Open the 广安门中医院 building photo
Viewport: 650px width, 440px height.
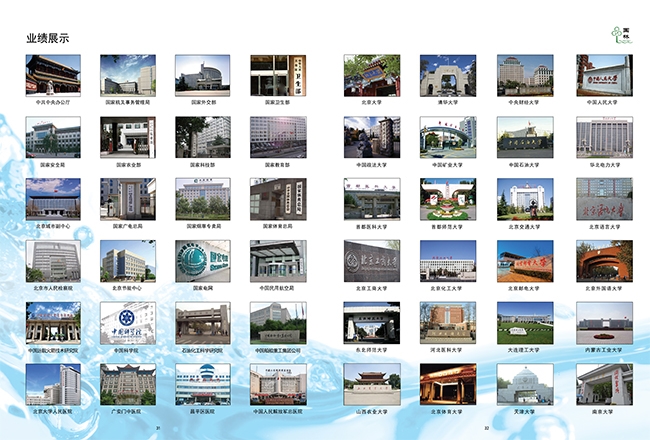pos(127,383)
